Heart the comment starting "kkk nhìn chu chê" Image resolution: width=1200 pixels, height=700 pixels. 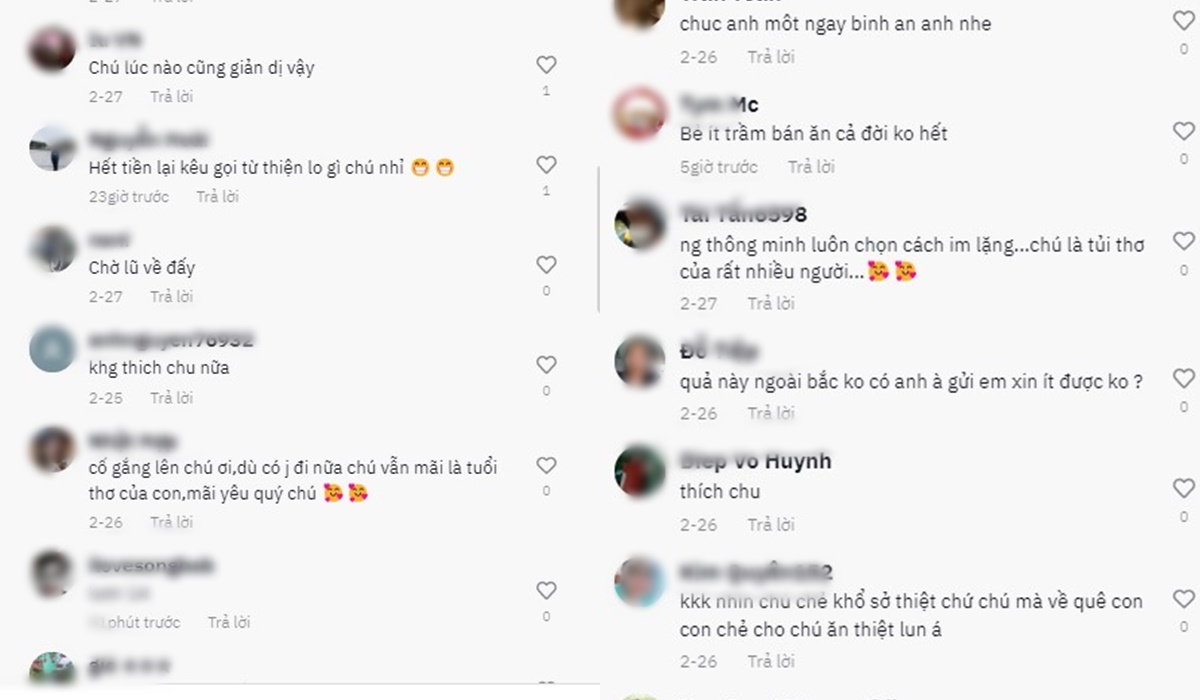coord(1184,599)
